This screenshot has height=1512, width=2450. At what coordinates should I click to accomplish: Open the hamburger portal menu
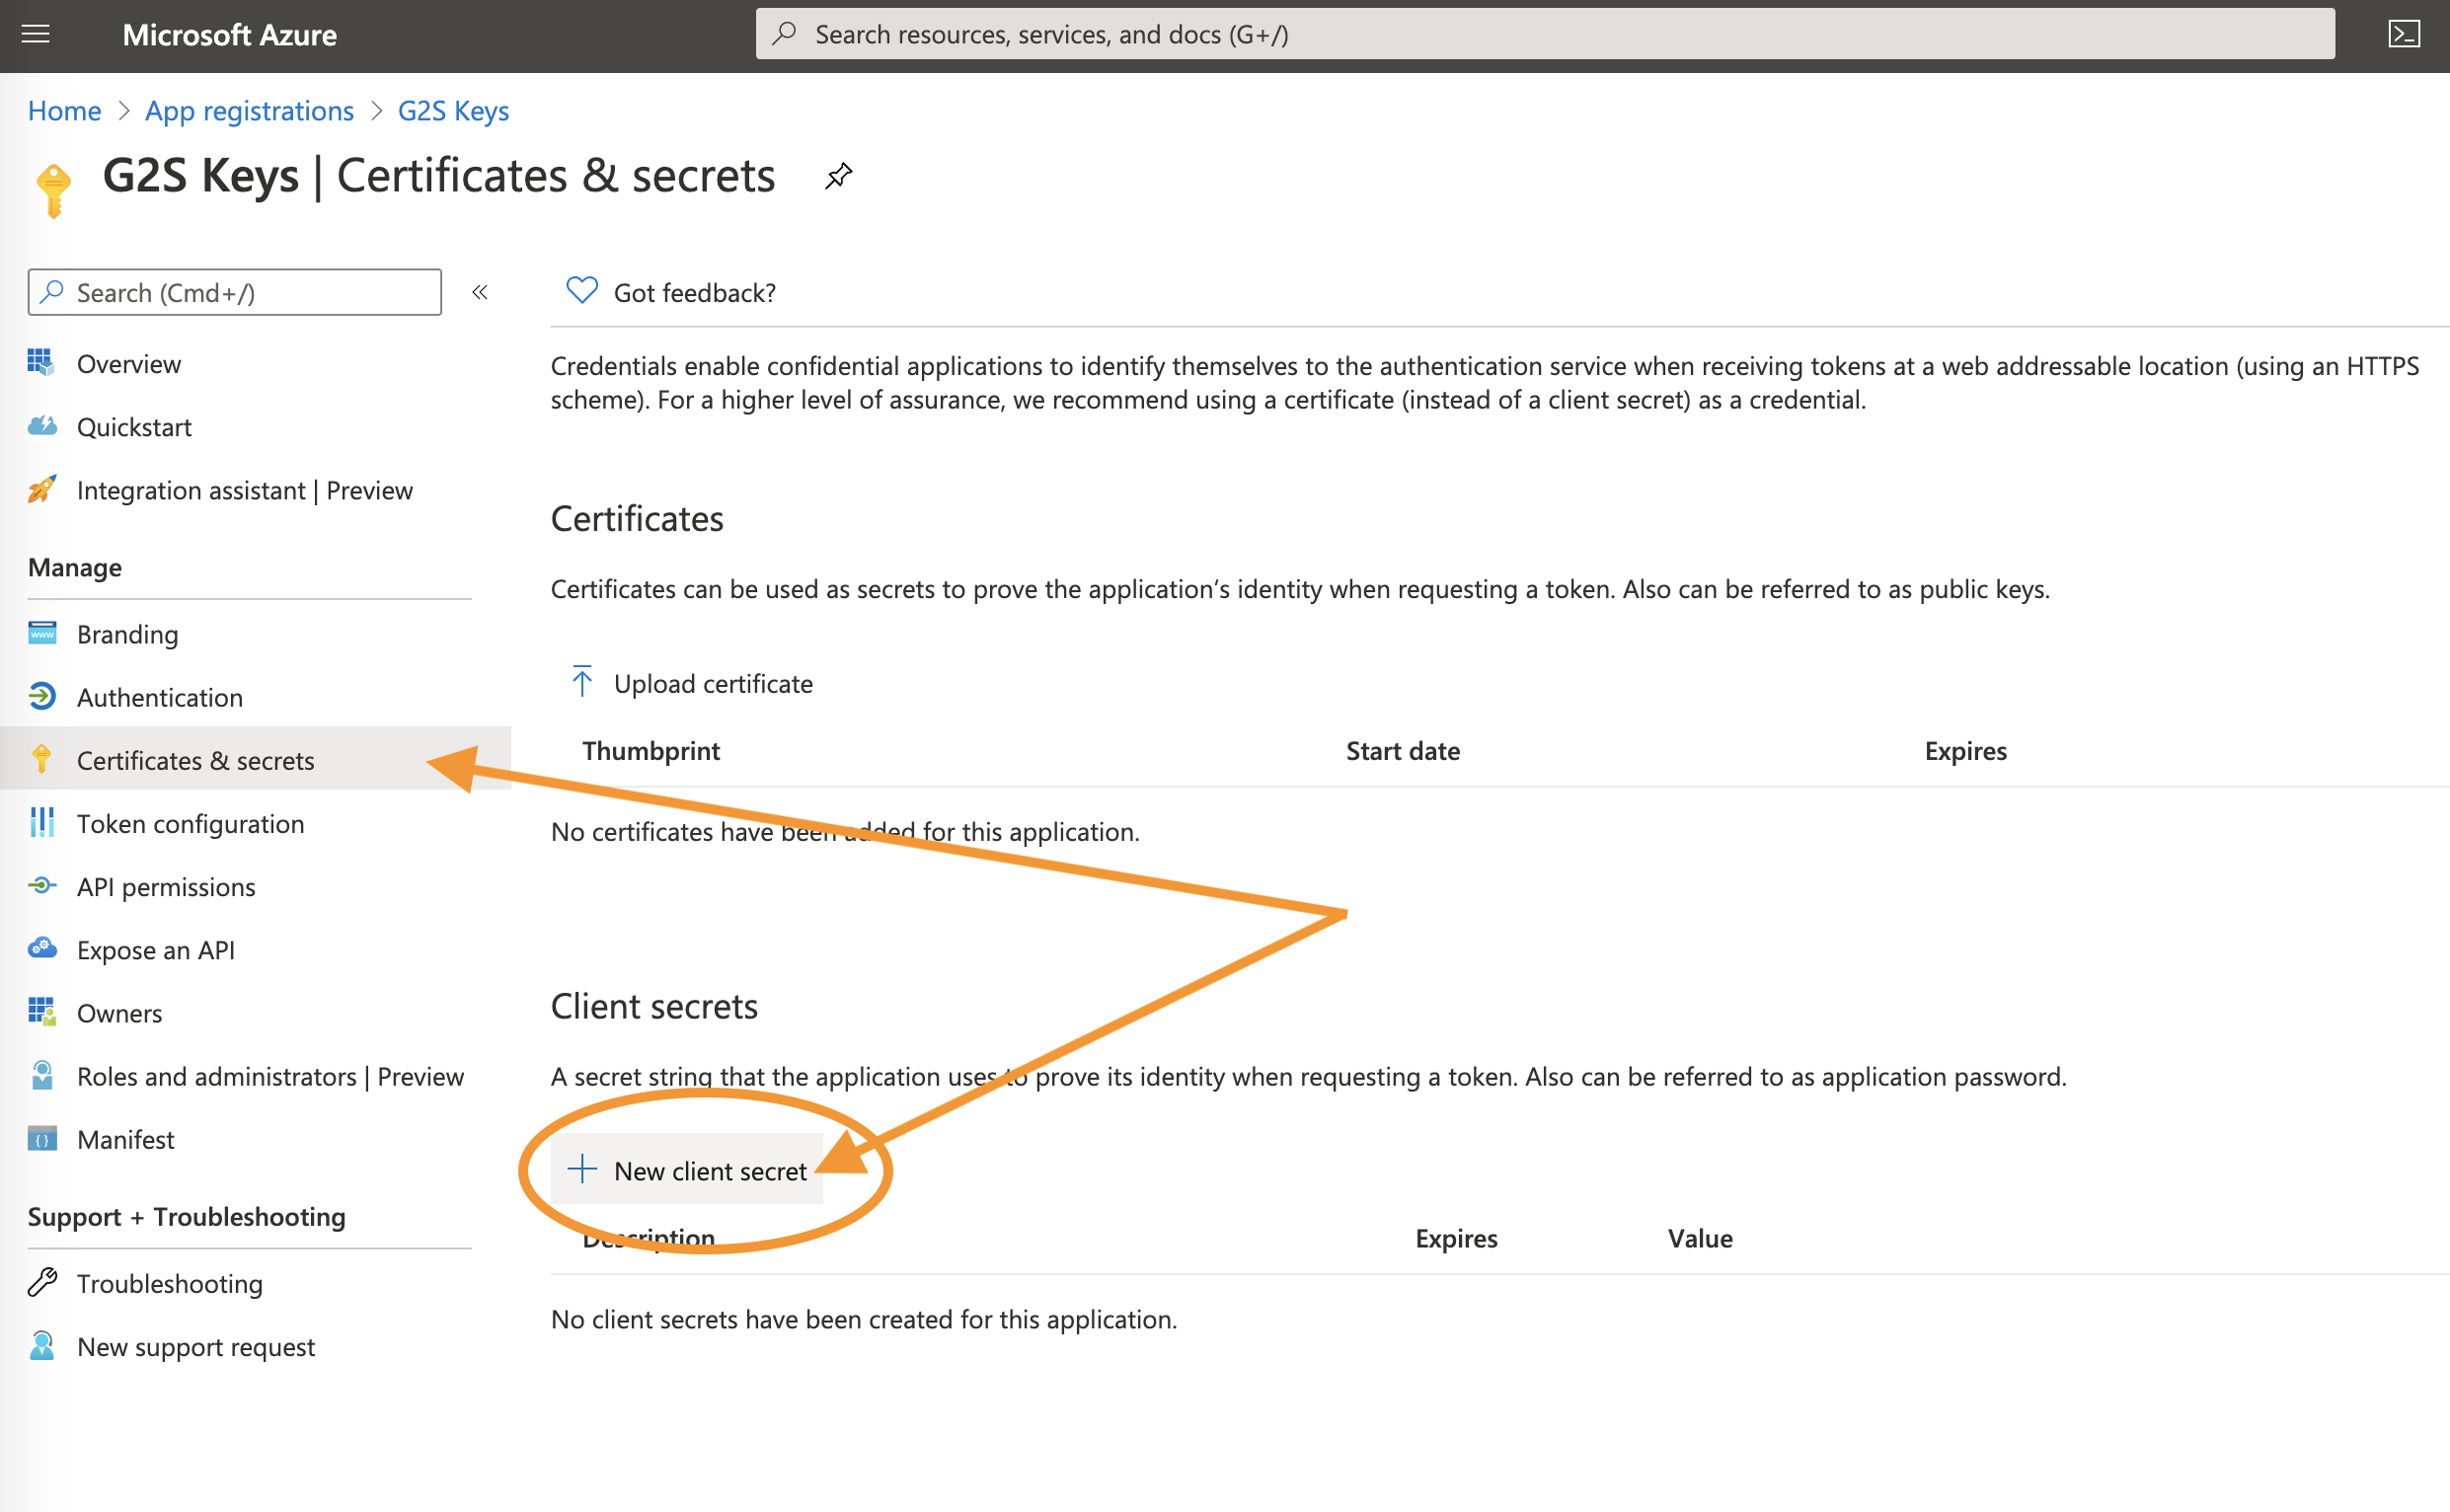[x=36, y=35]
